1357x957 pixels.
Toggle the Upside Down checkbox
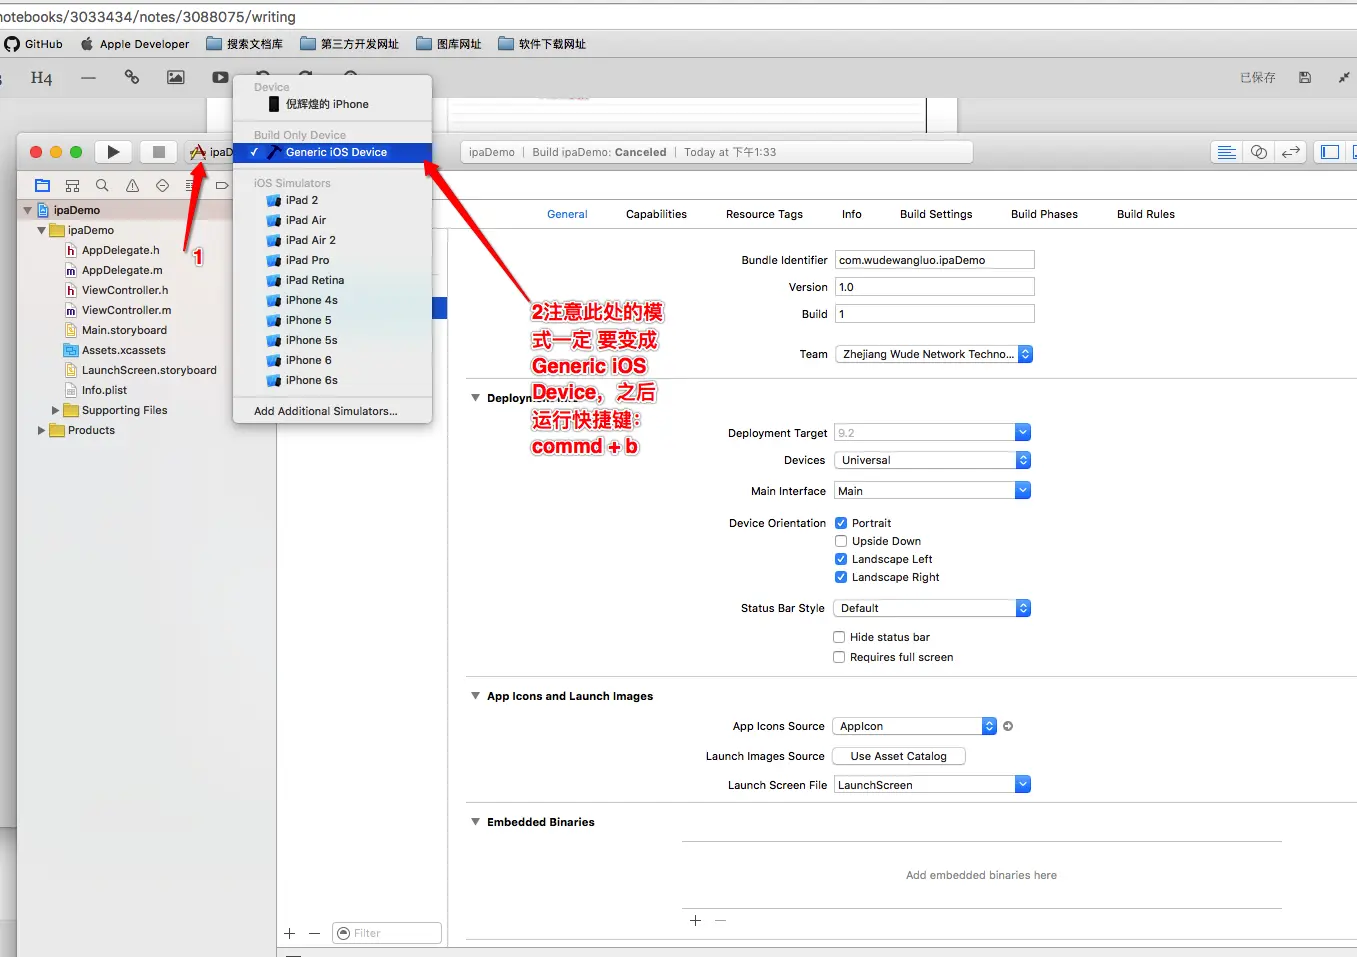pos(841,541)
